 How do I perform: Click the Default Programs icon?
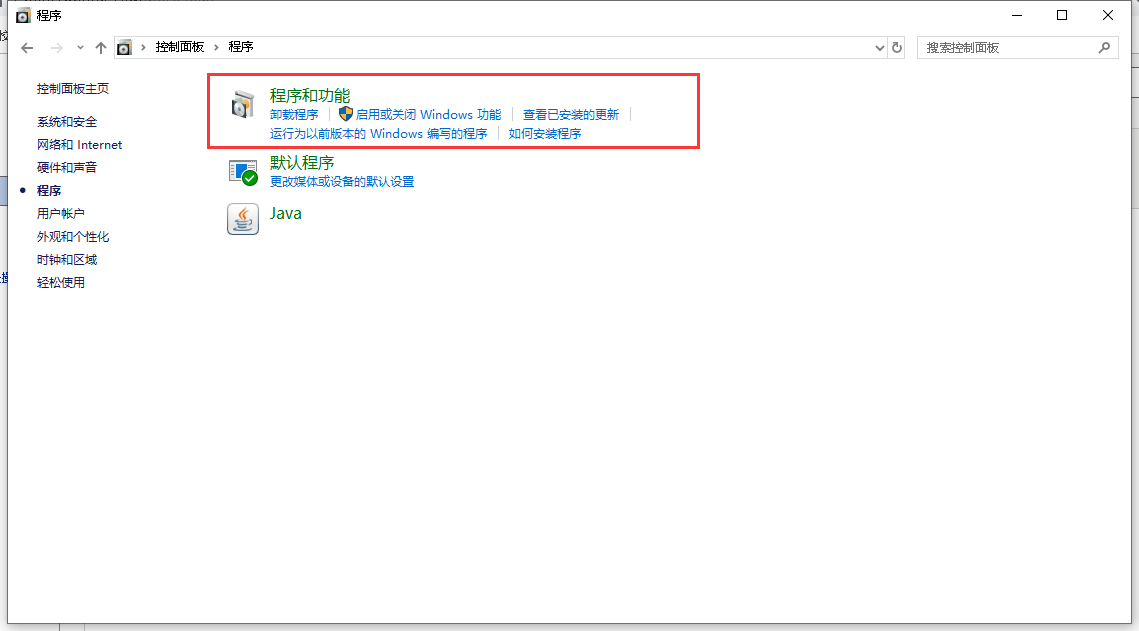[243, 172]
